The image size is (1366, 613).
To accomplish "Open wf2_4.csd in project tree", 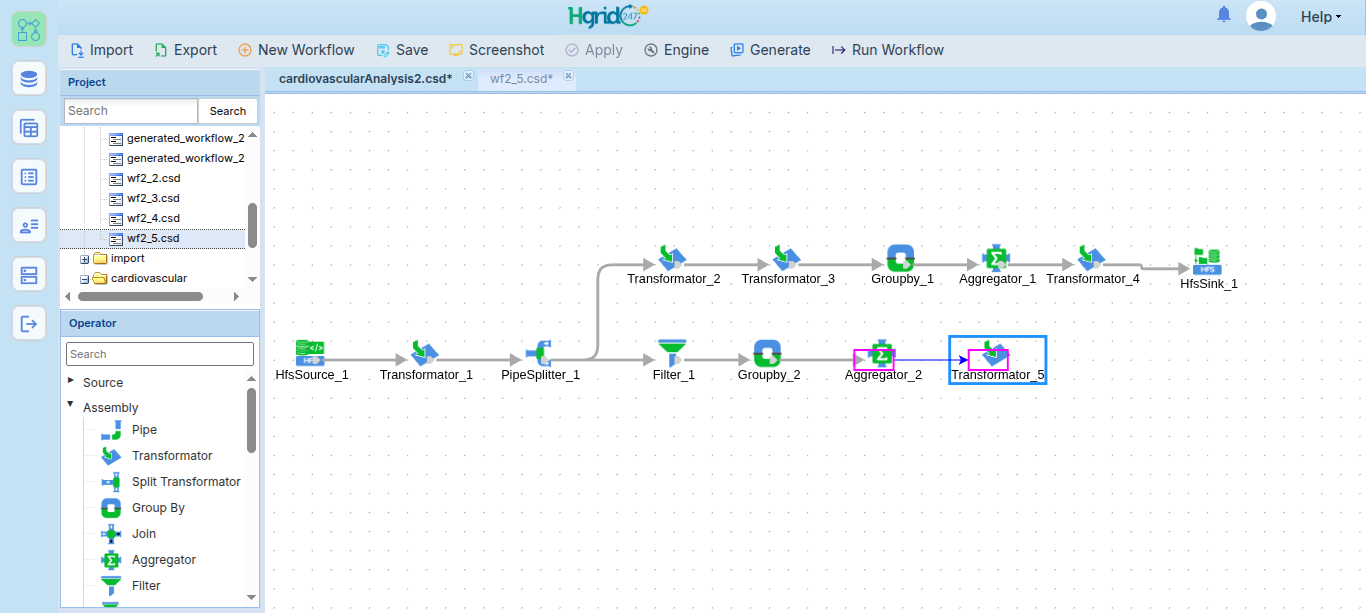I will [153, 218].
